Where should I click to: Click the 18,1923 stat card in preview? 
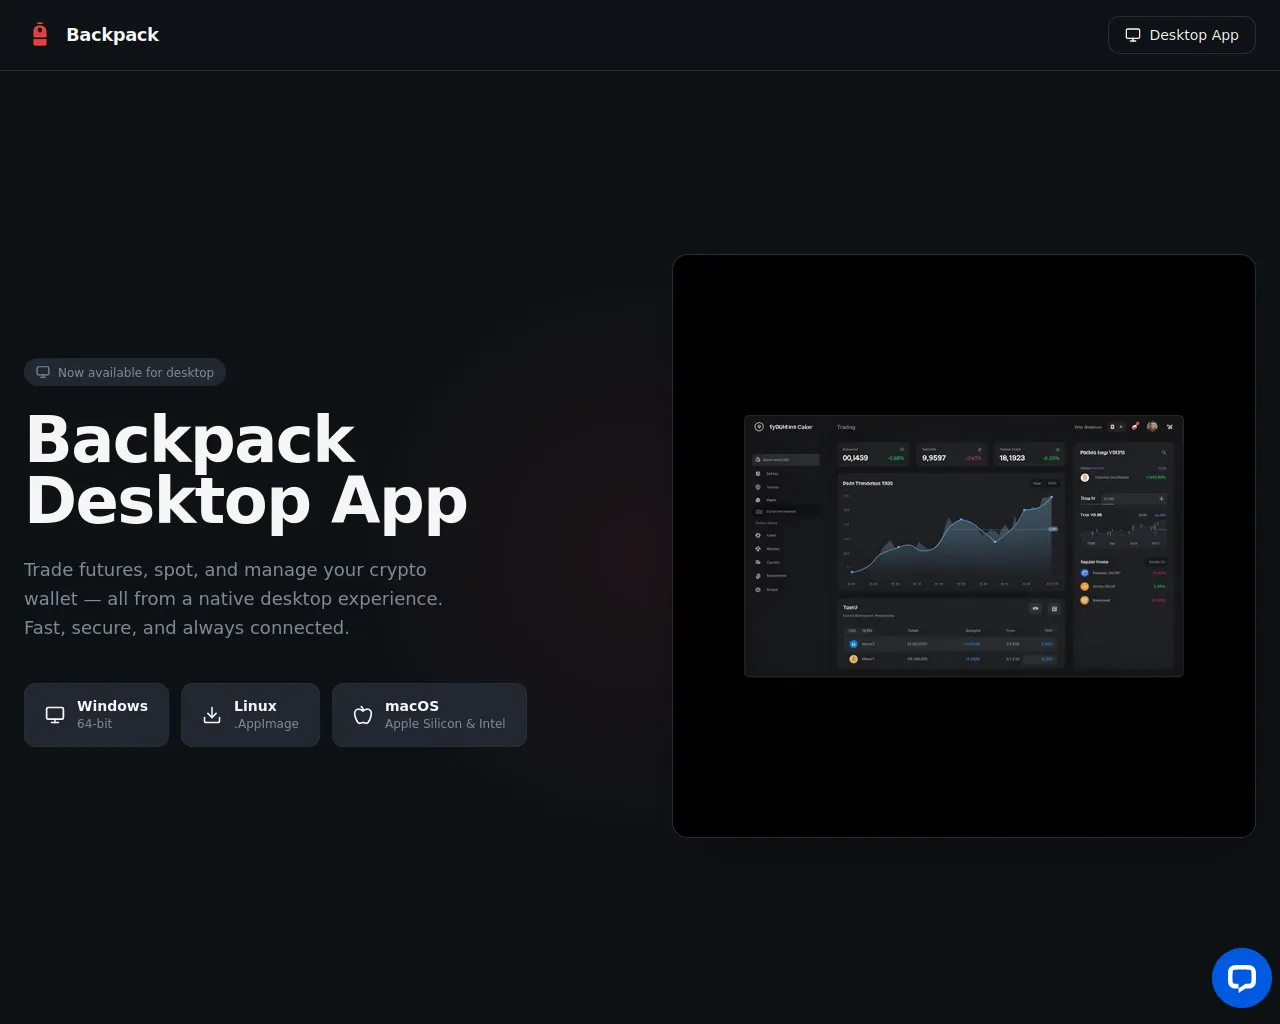1029,455
